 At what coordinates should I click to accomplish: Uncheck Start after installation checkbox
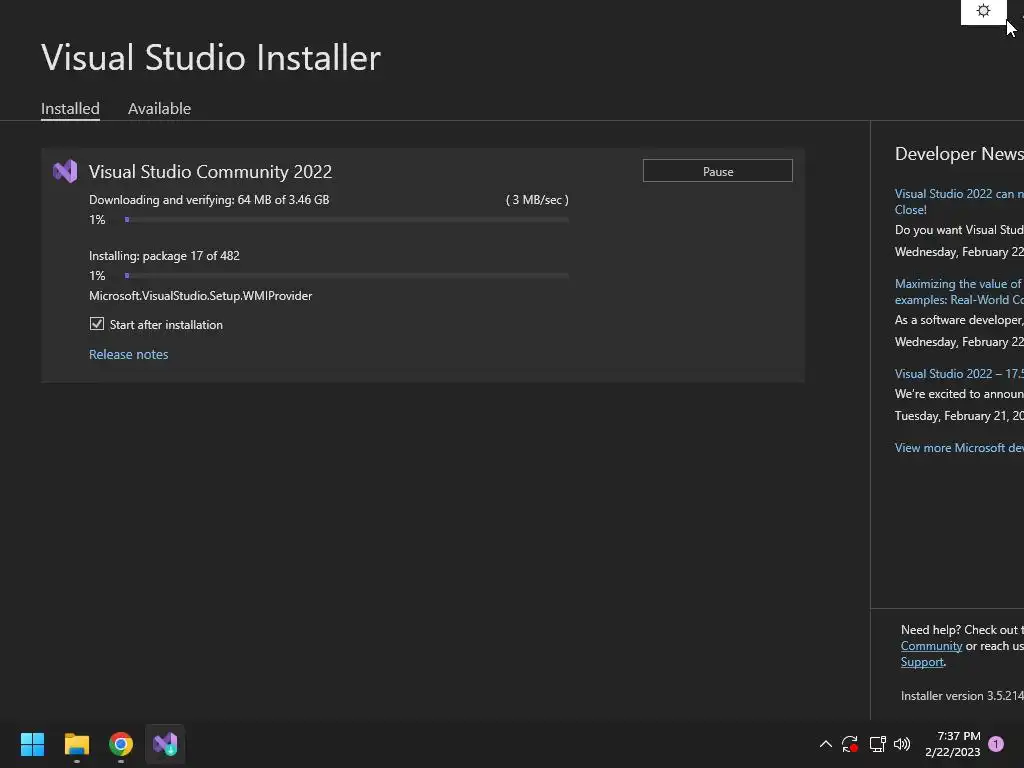point(97,324)
